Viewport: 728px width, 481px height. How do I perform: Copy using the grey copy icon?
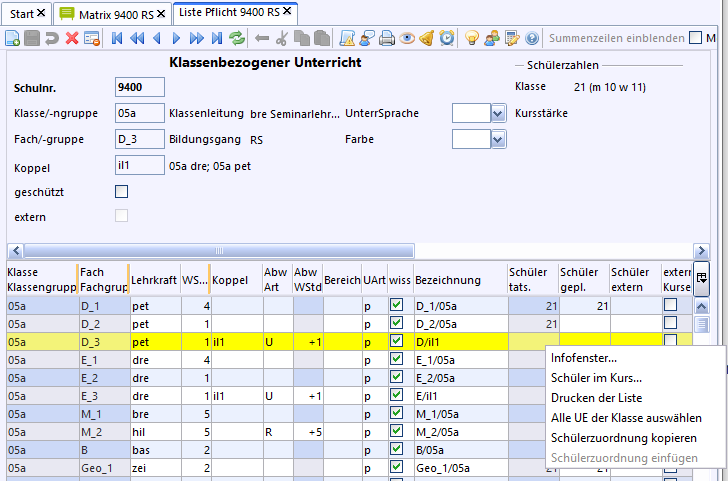point(302,38)
